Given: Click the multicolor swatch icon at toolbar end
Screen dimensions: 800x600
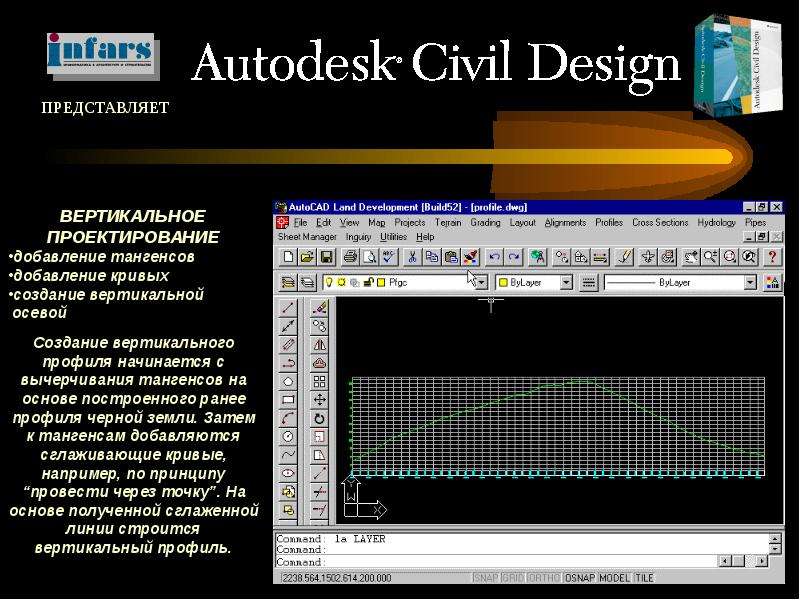Looking at the screenshot, I should click(772, 282).
